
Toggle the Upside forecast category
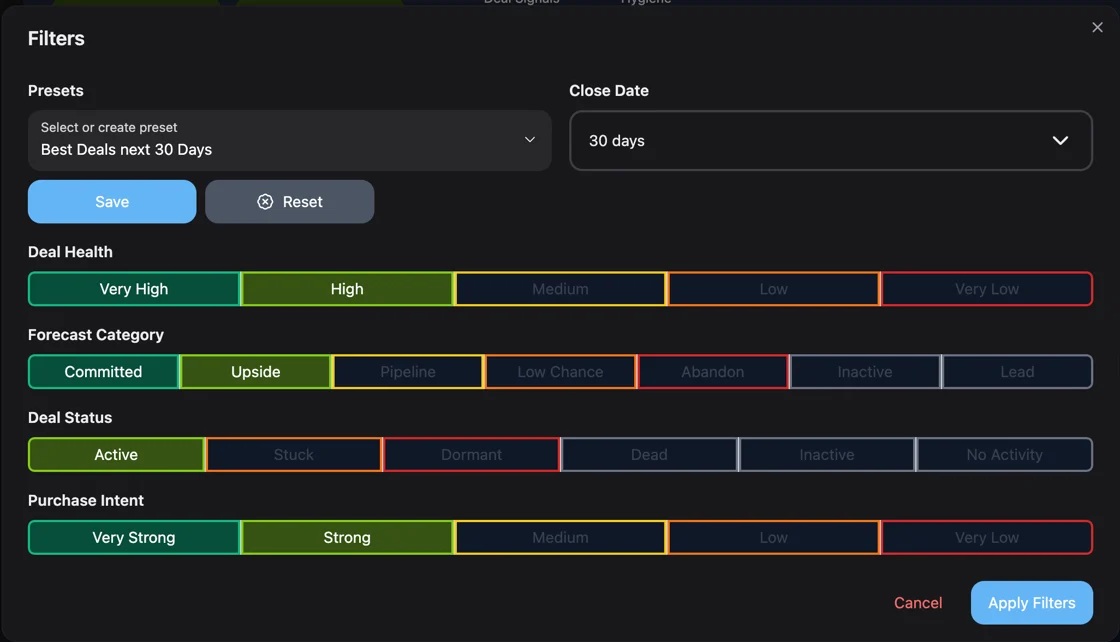click(256, 371)
